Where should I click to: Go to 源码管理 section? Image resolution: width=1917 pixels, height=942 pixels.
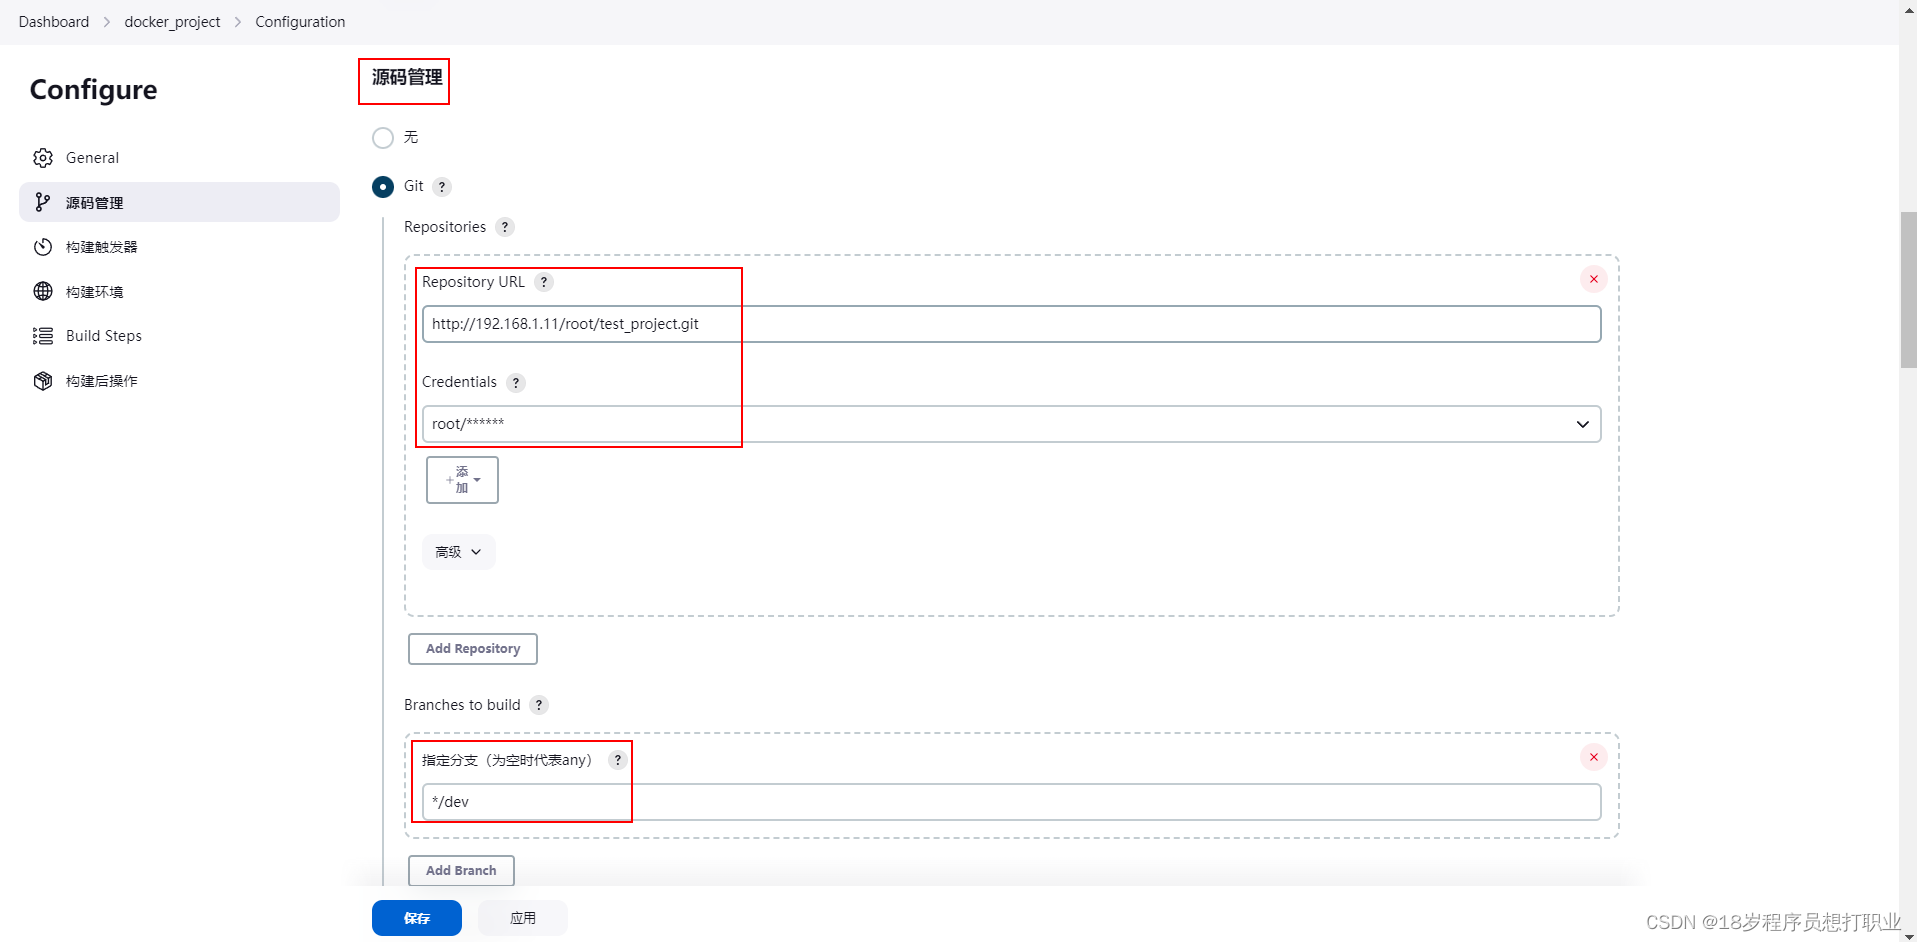[179, 202]
